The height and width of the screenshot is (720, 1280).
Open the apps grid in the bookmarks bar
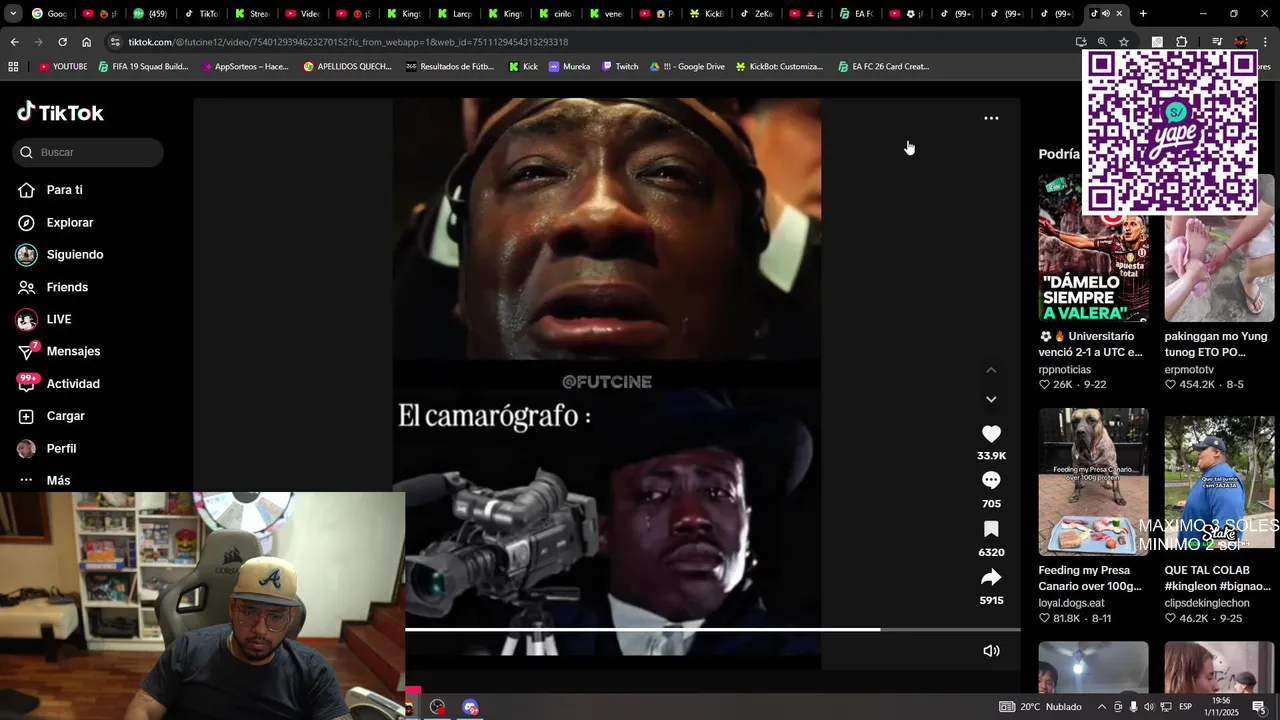click(x=13, y=67)
